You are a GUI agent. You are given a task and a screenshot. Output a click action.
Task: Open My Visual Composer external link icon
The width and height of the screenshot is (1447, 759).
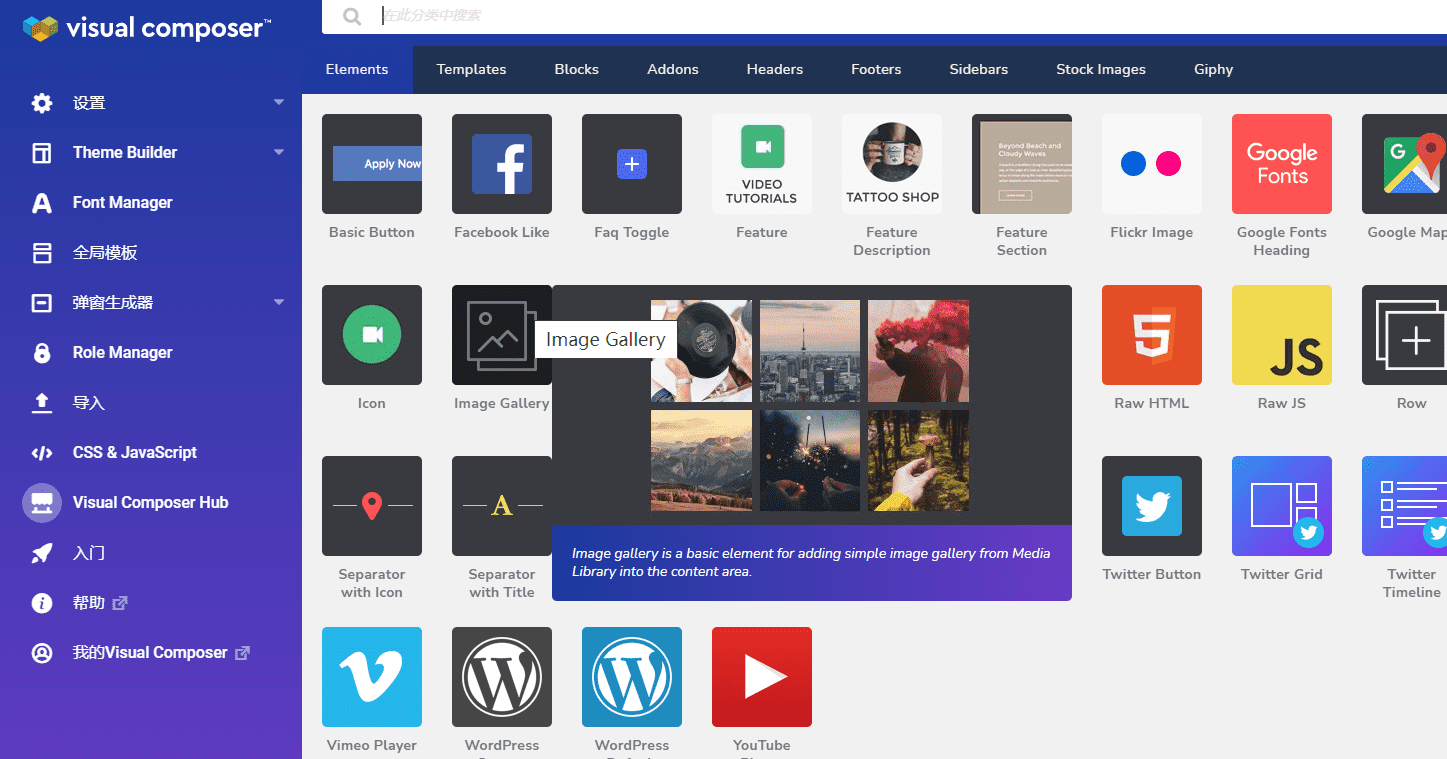242,653
